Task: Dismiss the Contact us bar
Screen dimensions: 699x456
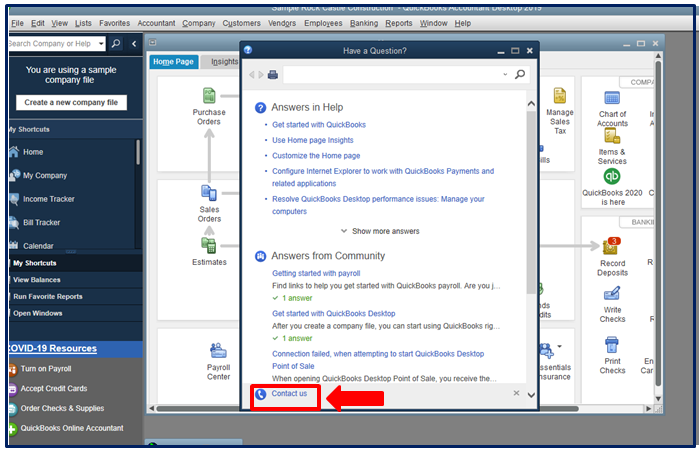Action: (x=516, y=393)
